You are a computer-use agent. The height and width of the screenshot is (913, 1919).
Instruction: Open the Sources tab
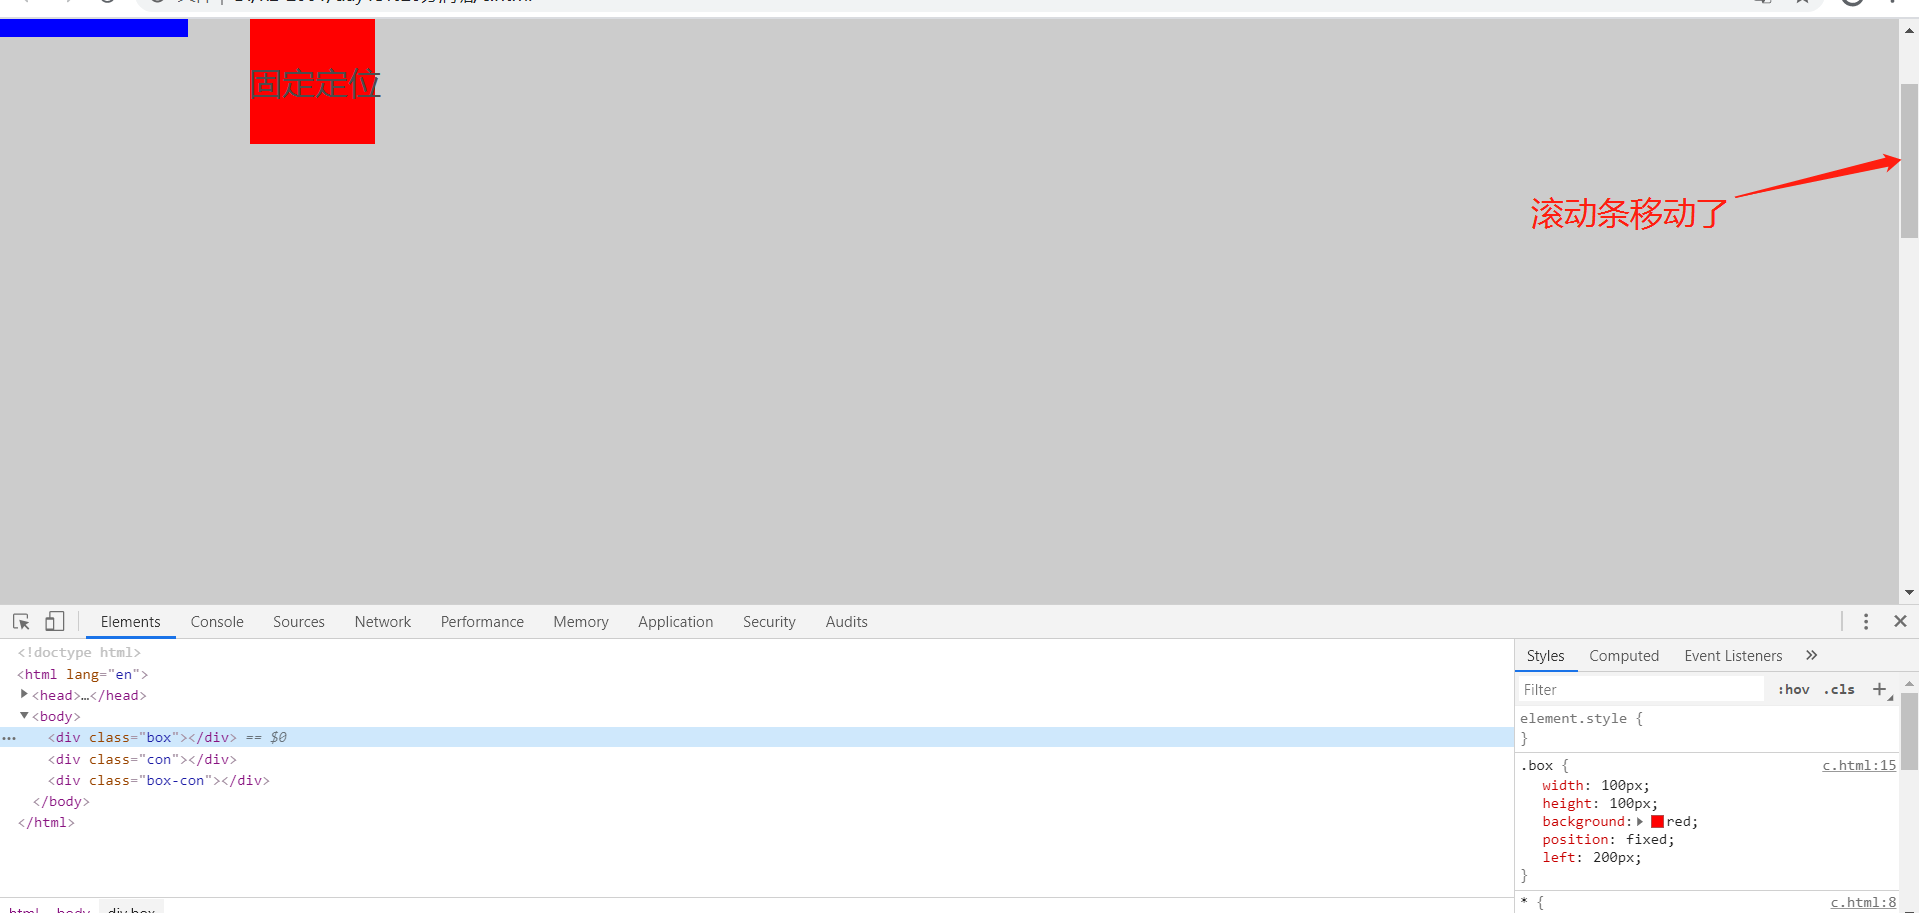click(x=299, y=621)
